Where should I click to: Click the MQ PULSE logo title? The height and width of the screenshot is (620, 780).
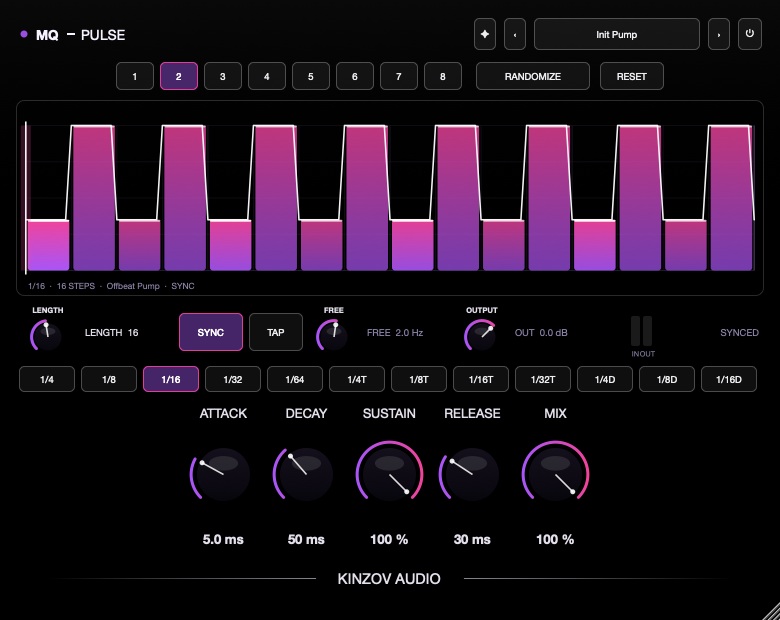coord(80,35)
